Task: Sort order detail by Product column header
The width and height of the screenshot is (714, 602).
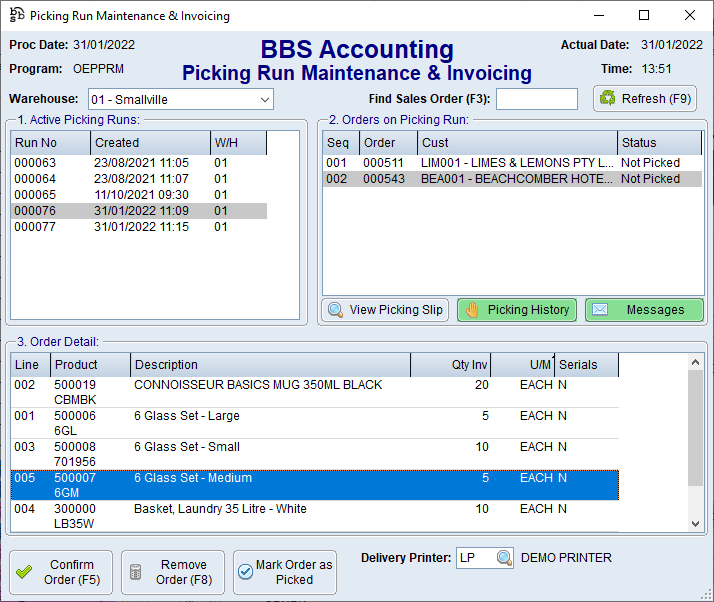Action: point(90,365)
